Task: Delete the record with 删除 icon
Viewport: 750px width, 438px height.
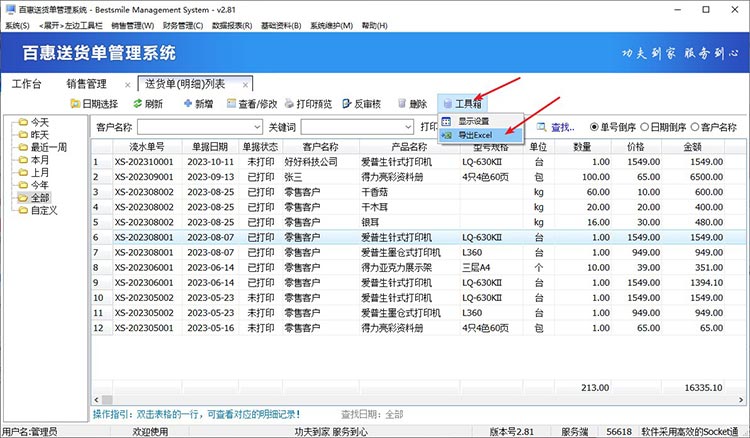Action: [x=402, y=104]
